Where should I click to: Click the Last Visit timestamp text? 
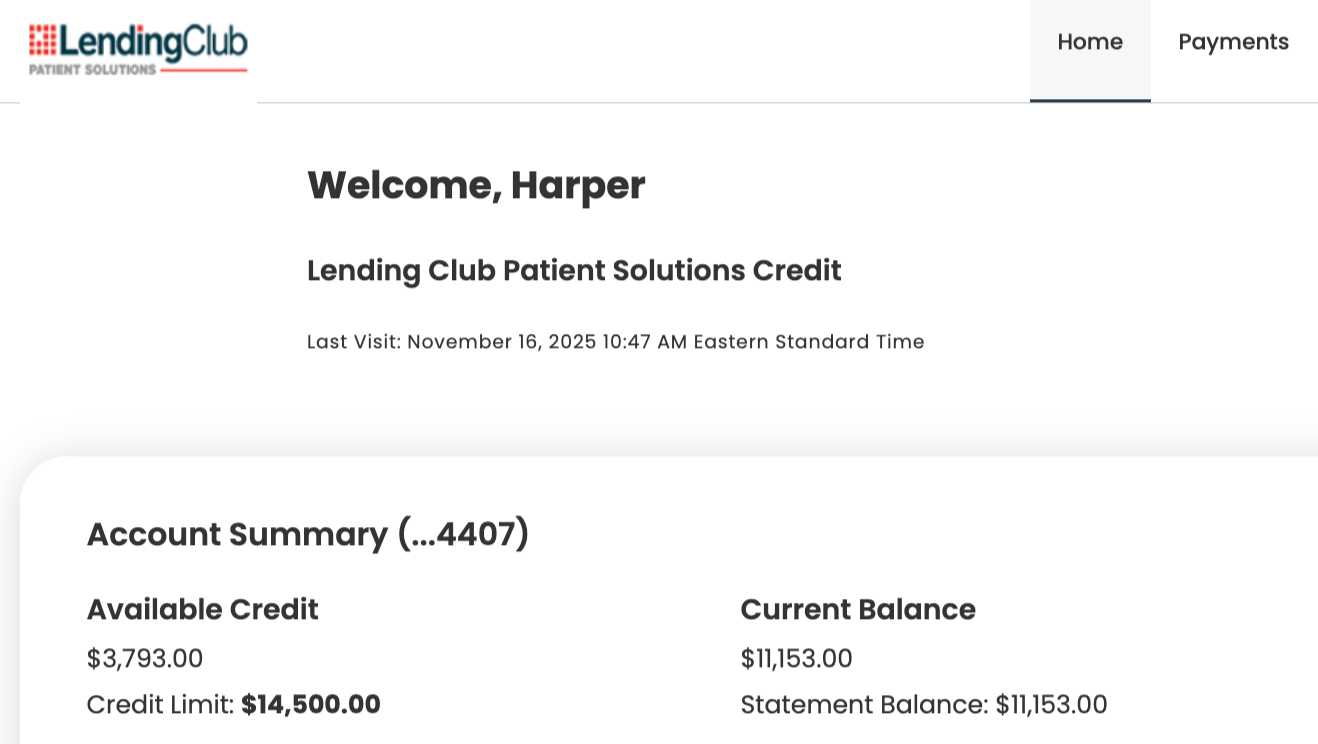[615, 342]
